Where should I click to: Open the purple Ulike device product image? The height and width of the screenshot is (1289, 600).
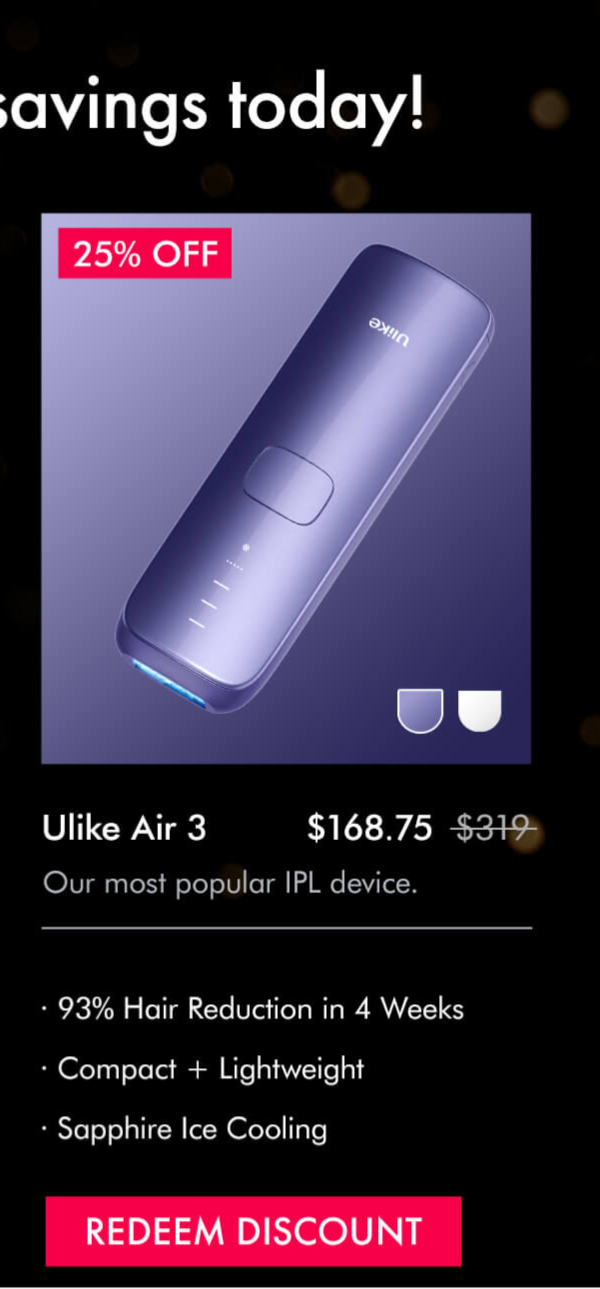[286, 488]
